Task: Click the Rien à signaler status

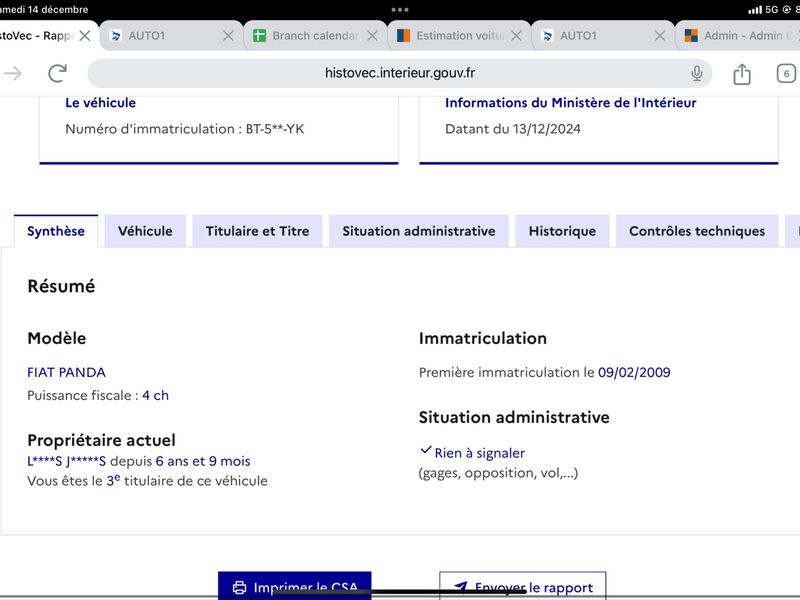Action: tap(479, 453)
